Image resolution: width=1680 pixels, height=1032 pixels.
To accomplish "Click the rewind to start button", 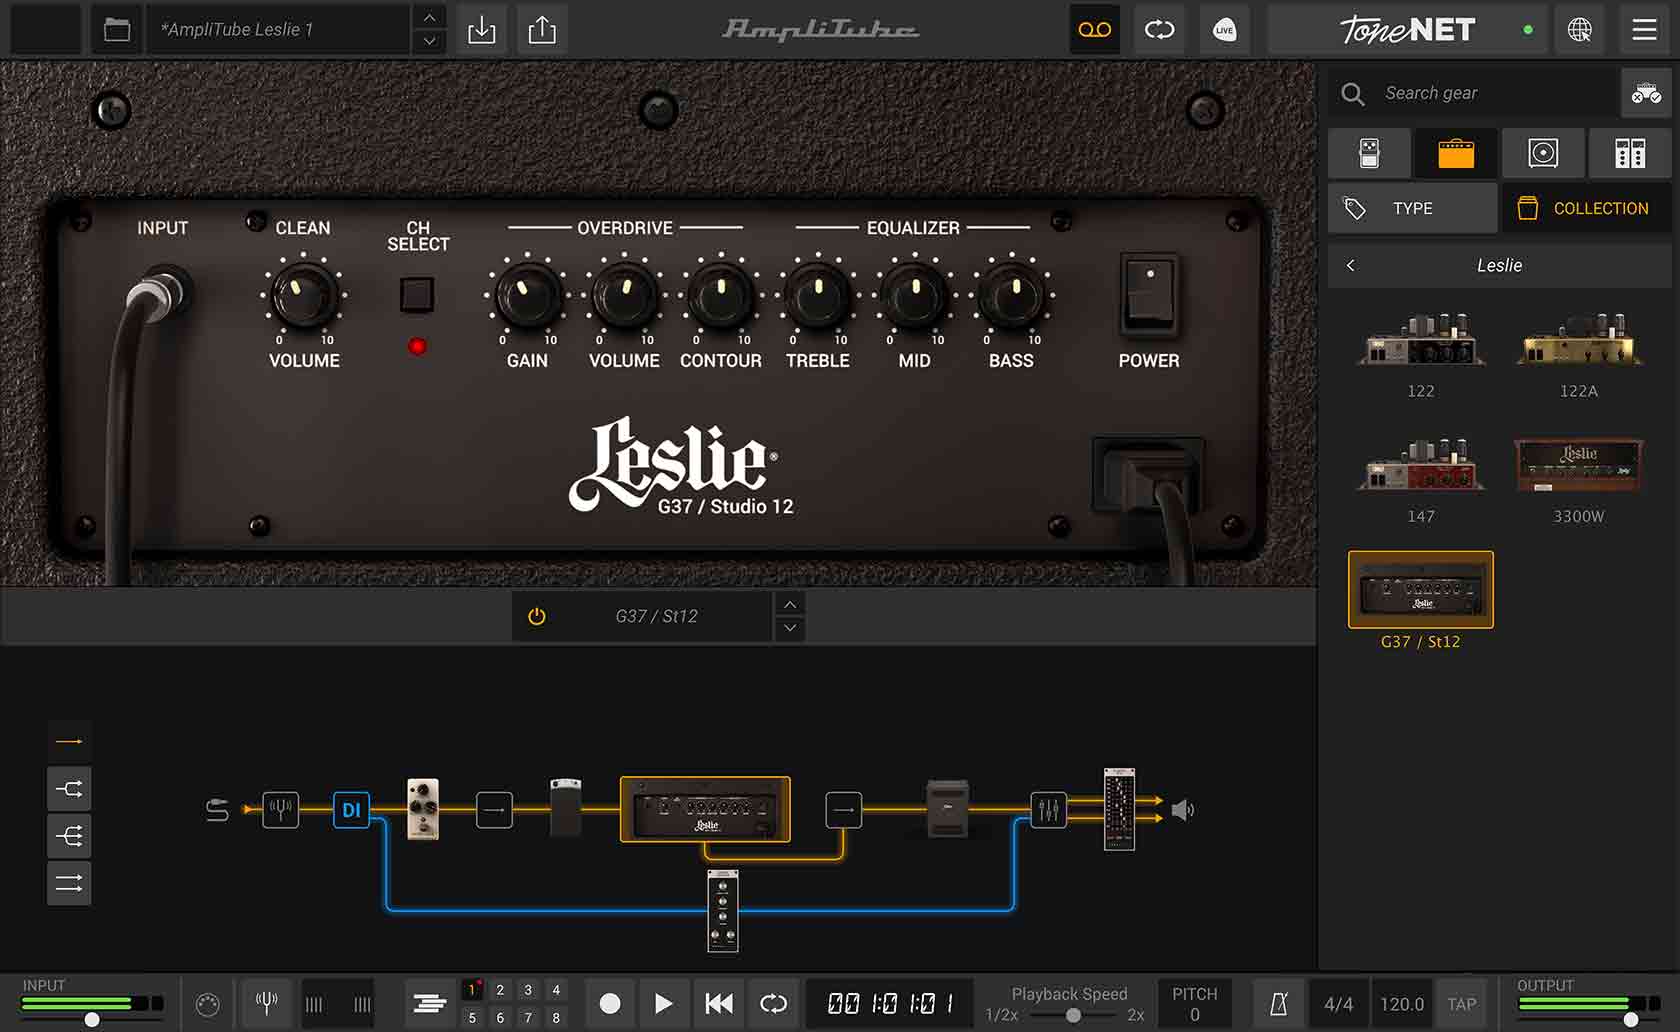I will [719, 1003].
